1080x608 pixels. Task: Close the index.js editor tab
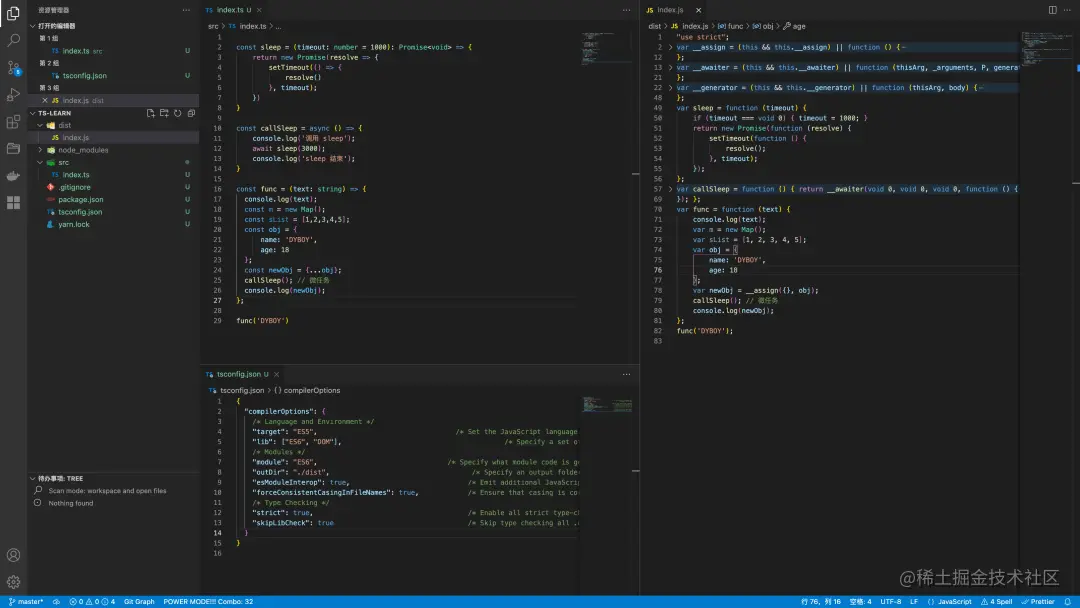pyautogui.click(x=698, y=10)
